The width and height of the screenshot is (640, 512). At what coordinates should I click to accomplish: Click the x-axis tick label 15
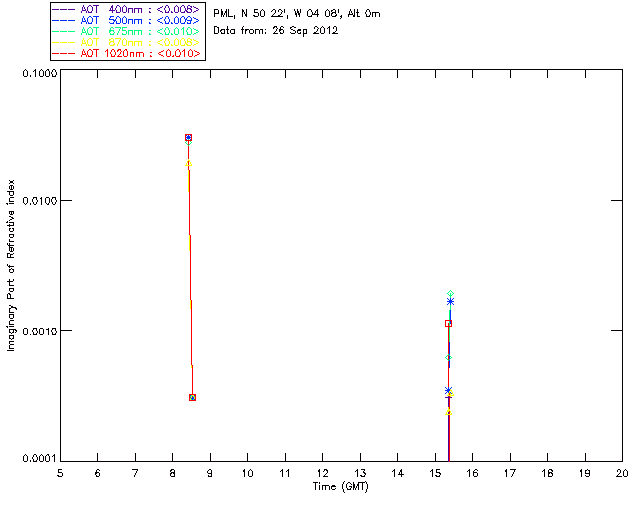[x=435, y=473]
